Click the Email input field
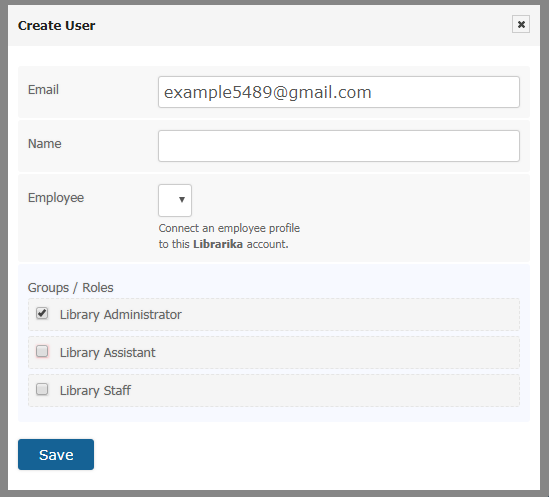Viewport: 549px width, 497px height. click(339, 92)
